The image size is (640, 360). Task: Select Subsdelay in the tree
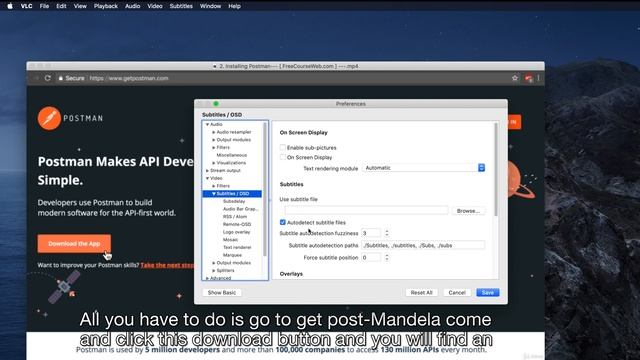pos(234,201)
